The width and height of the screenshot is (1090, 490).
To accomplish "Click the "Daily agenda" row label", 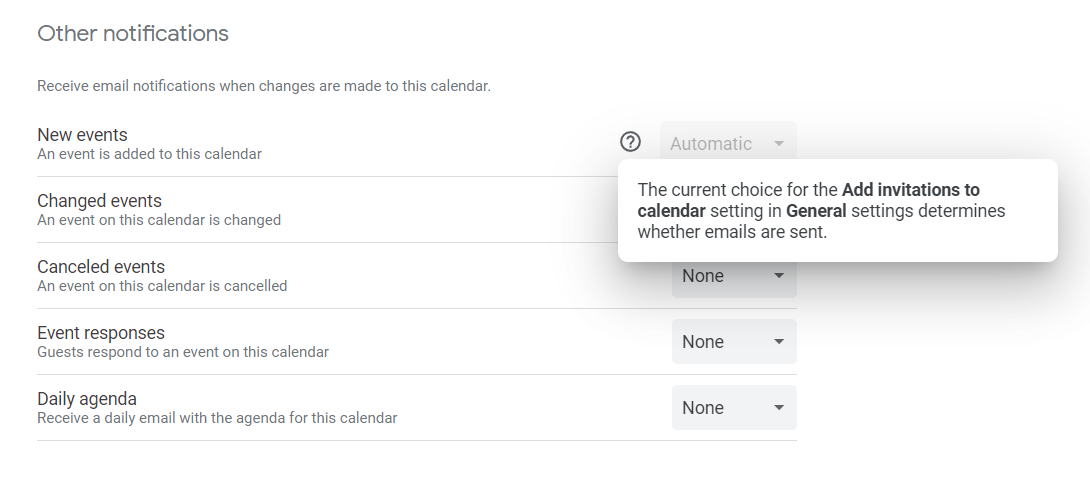I will tap(87, 399).
